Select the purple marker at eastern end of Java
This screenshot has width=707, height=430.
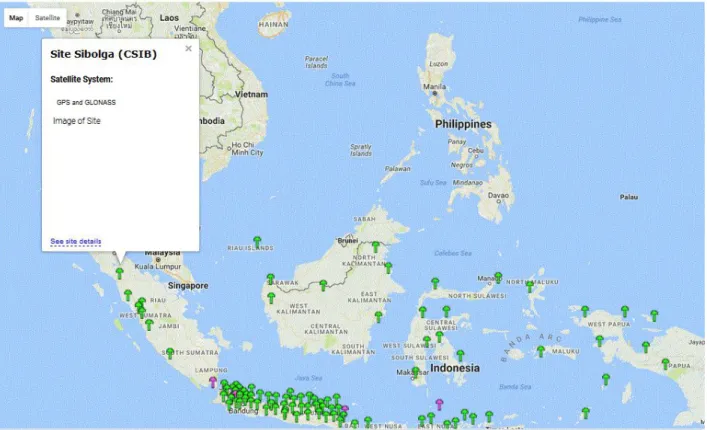point(345,409)
